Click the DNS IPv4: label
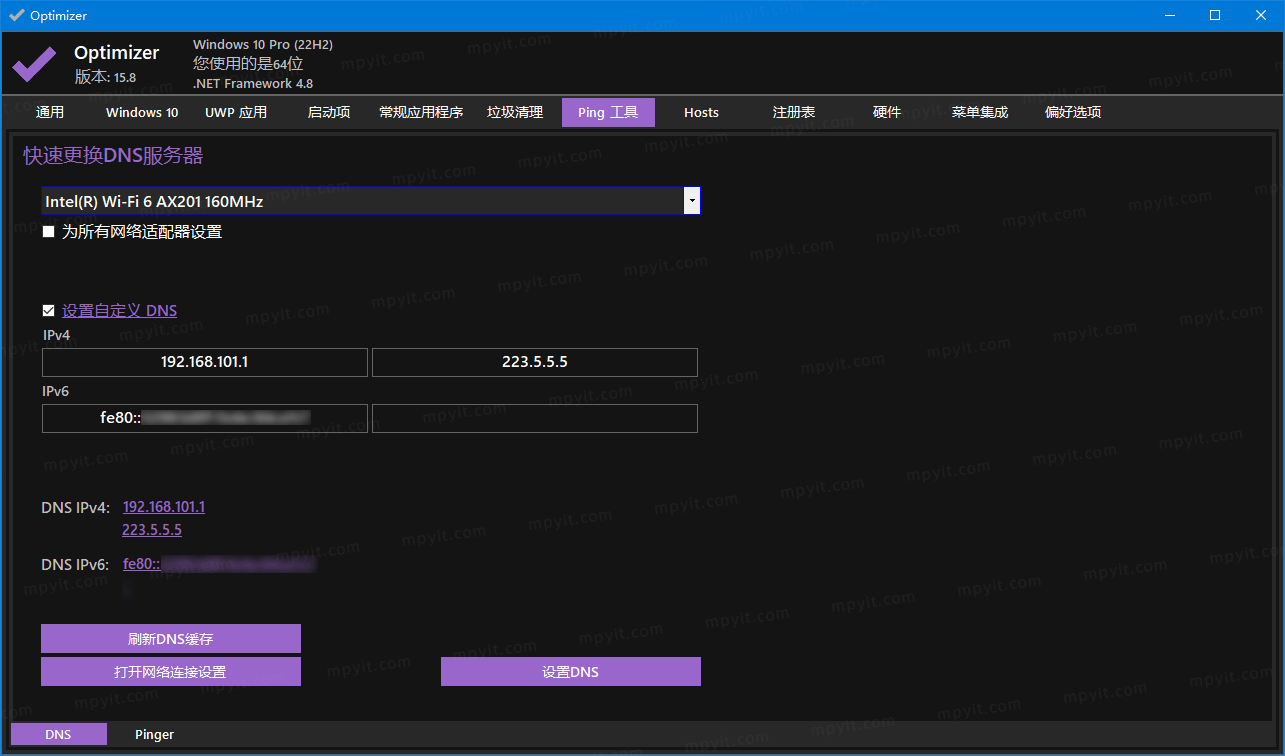This screenshot has width=1285, height=756. [x=76, y=507]
